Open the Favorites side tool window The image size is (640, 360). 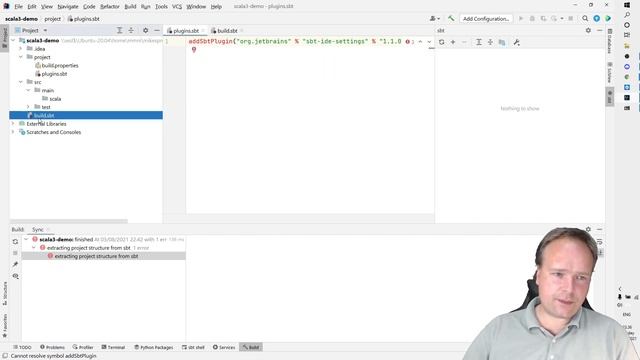click(5, 325)
